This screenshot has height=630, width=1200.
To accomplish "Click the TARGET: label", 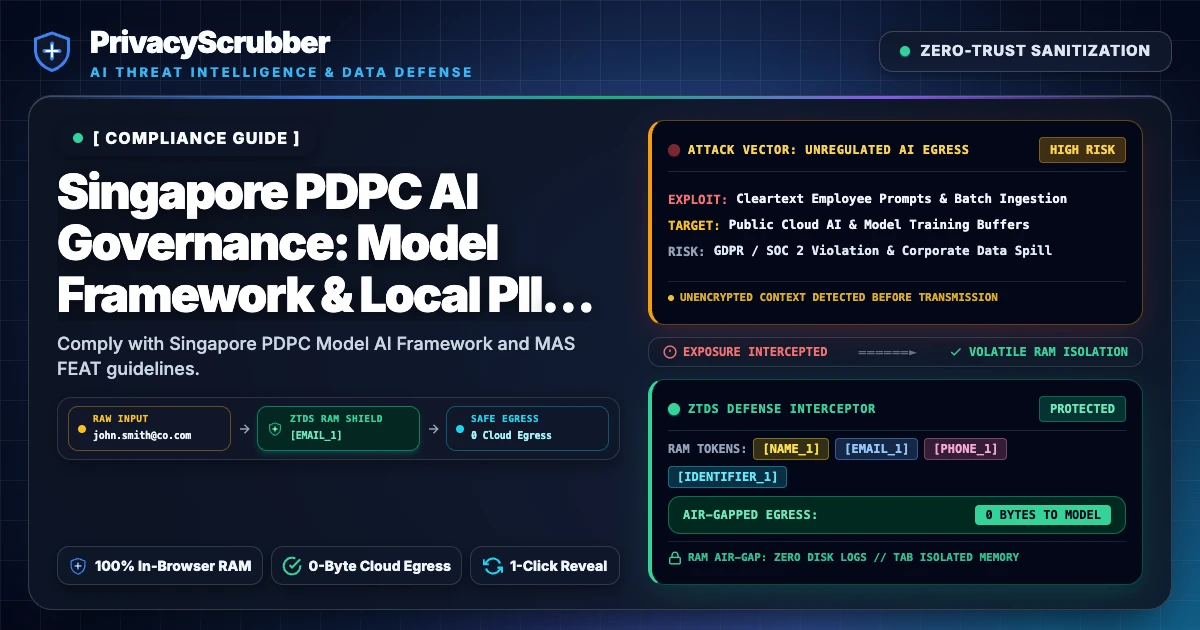I will point(694,225).
